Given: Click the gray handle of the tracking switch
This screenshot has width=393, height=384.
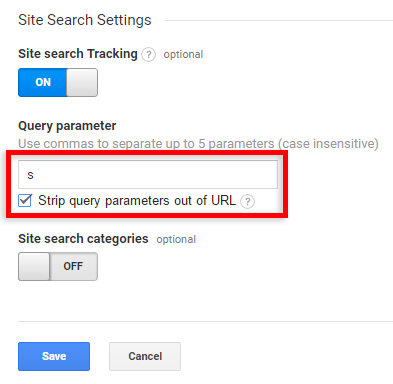Looking at the screenshot, I should (82, 83).
